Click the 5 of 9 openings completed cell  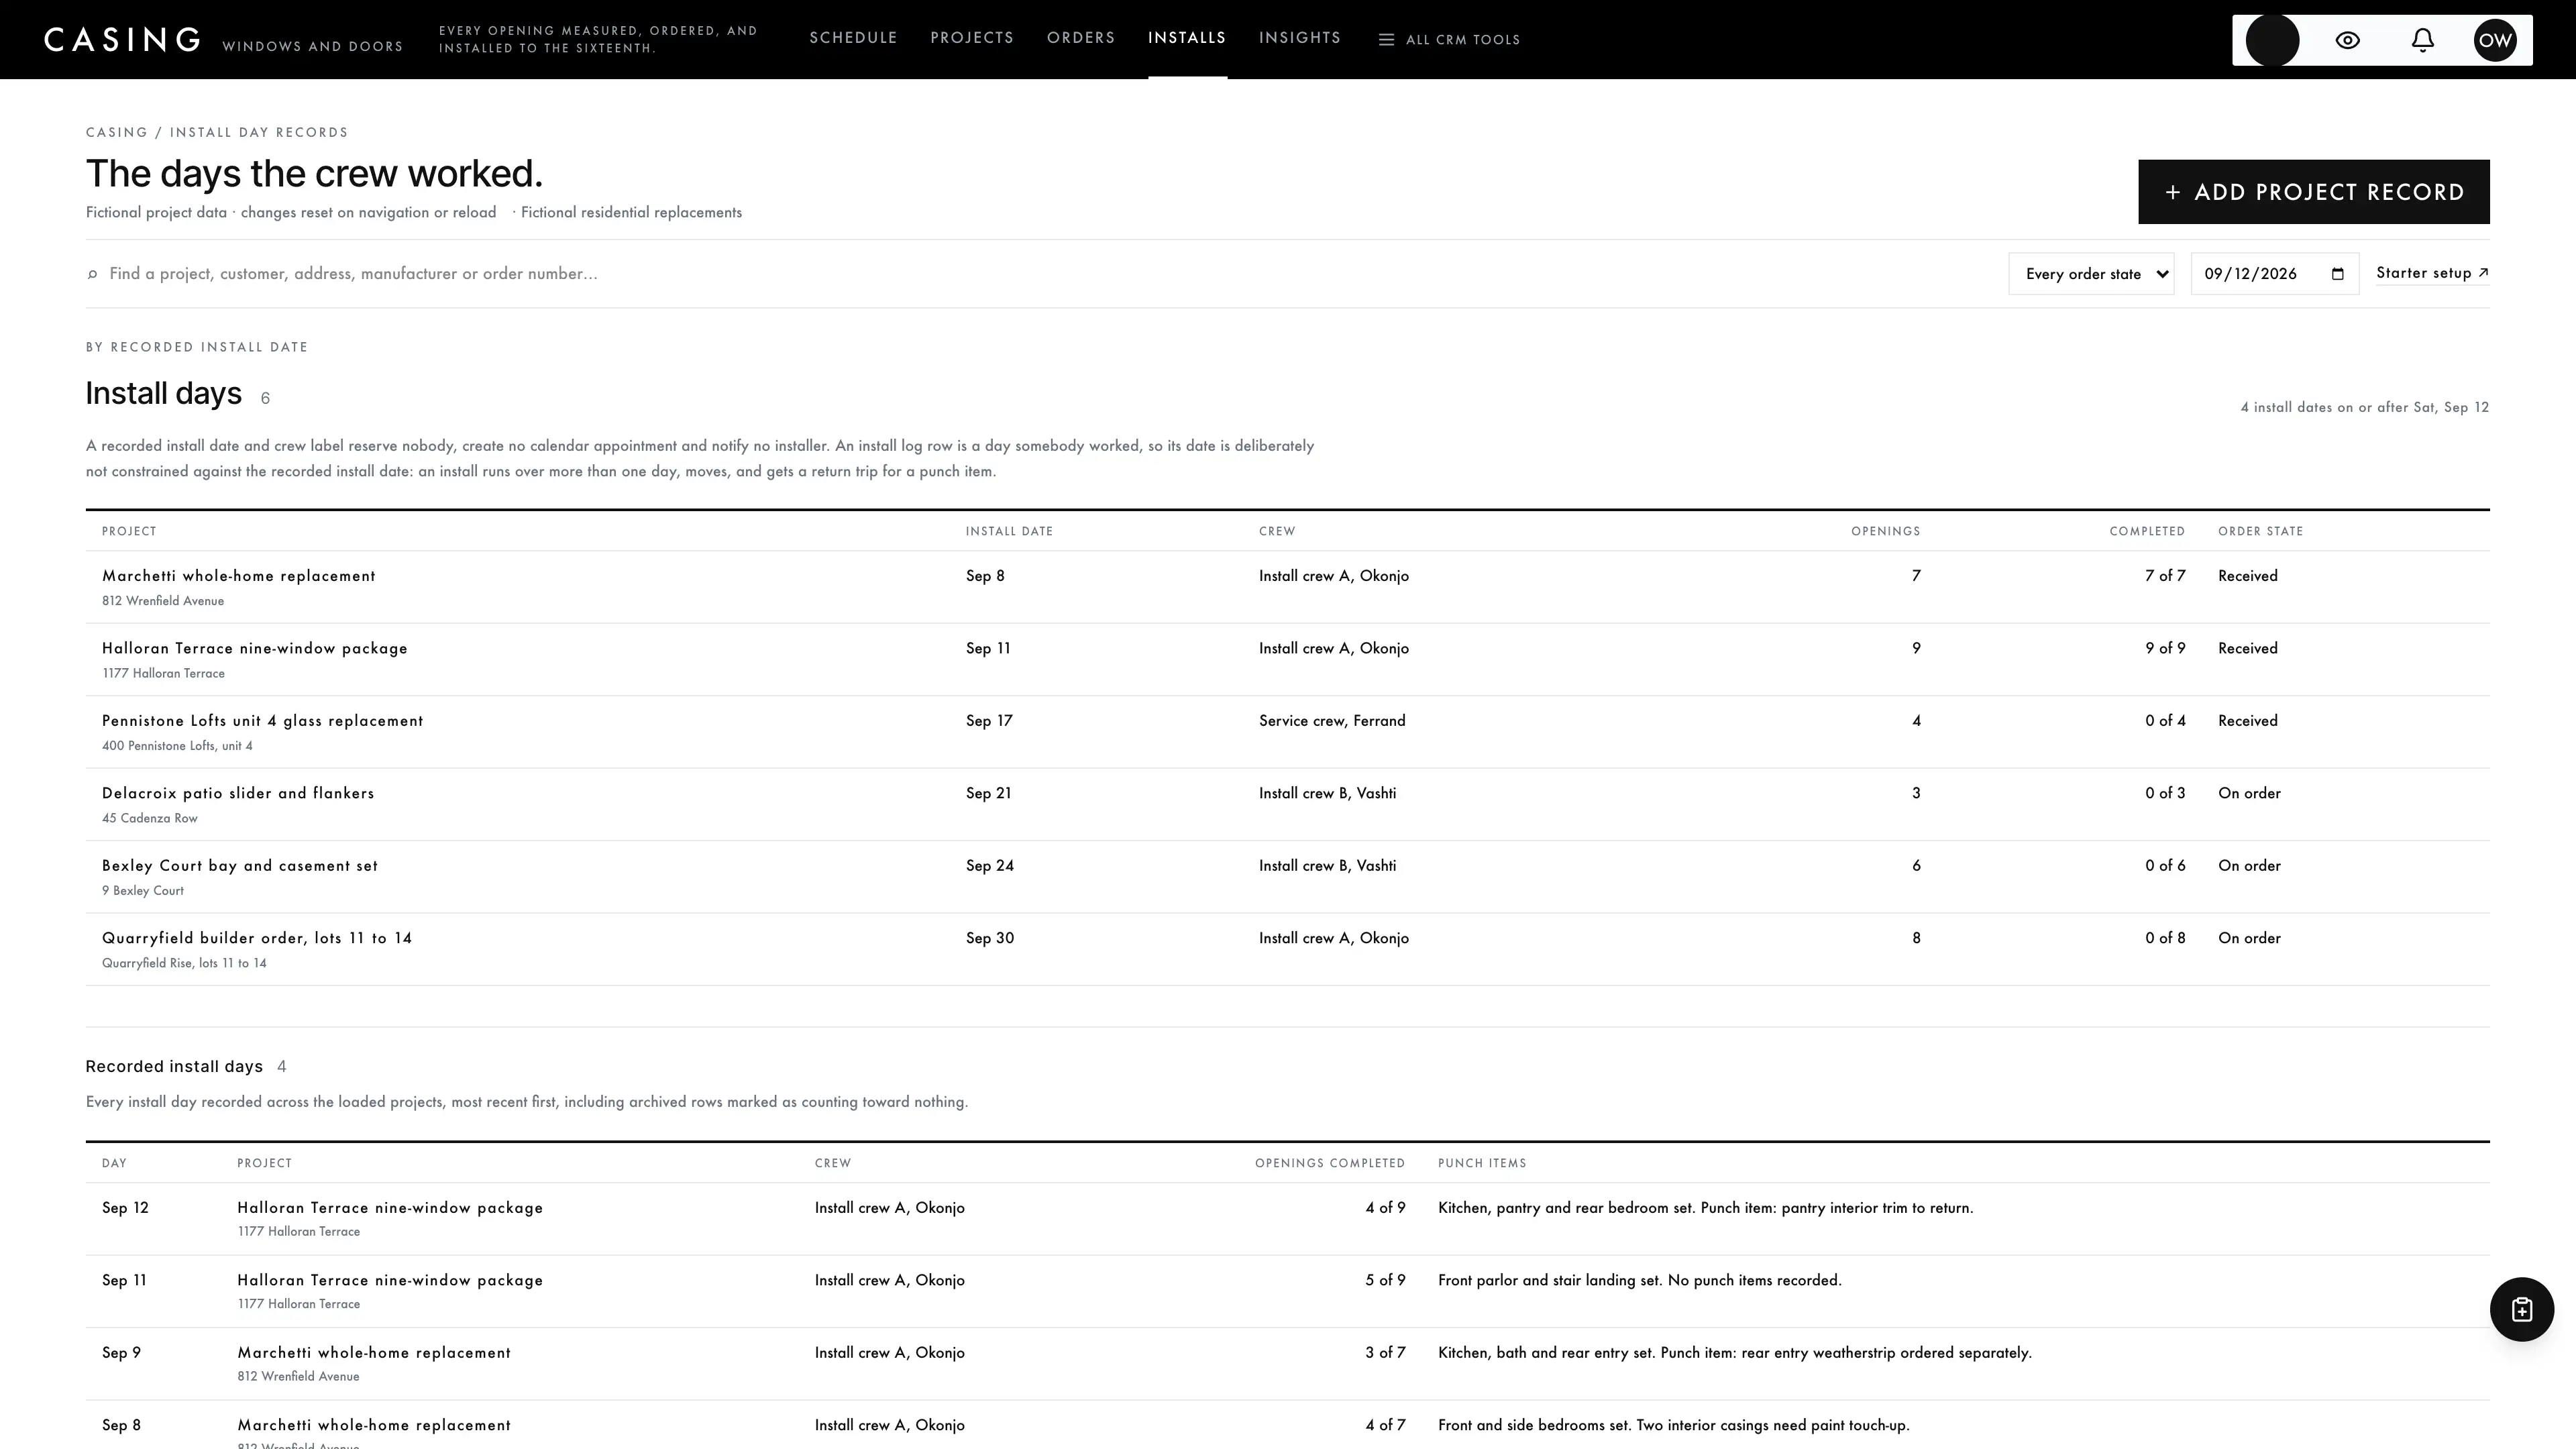1385,1280
